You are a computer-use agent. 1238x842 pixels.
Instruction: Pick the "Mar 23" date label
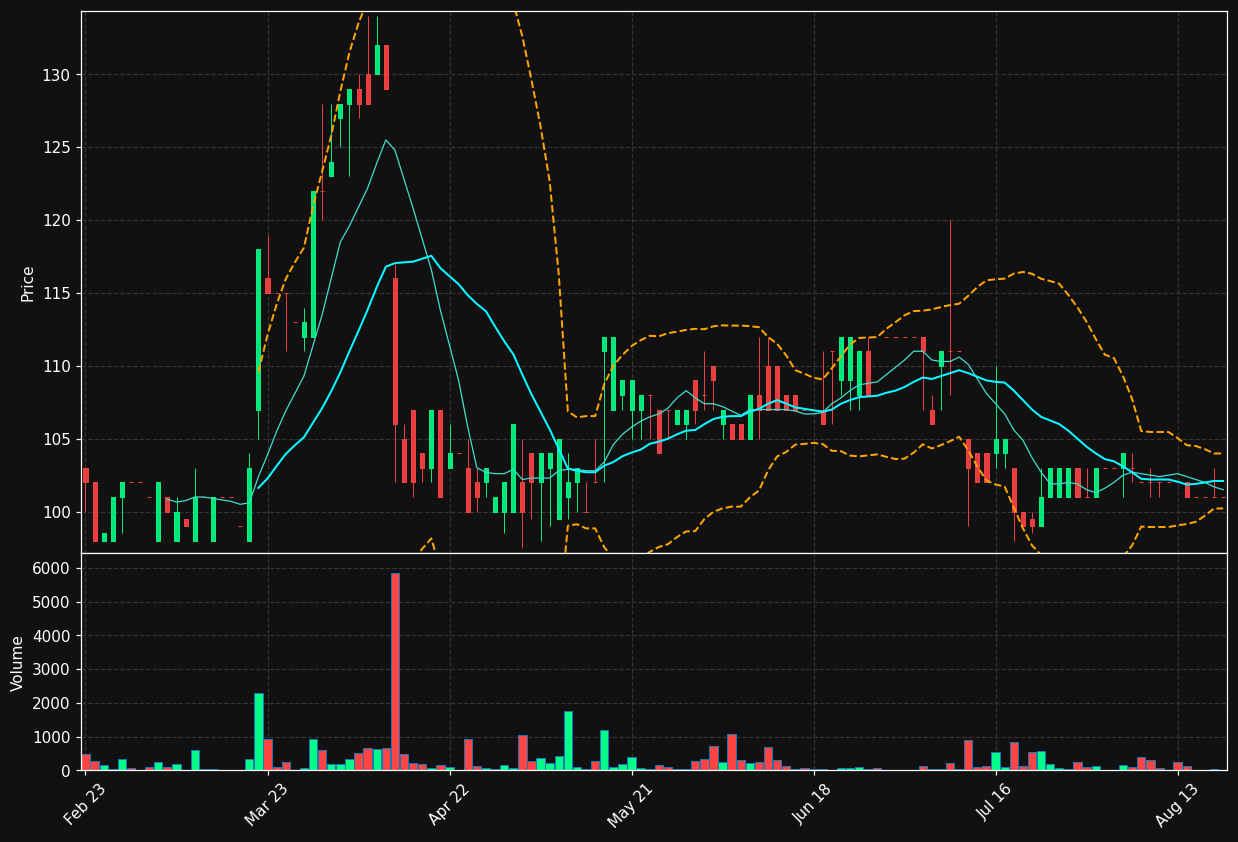(x=266, y=804)
